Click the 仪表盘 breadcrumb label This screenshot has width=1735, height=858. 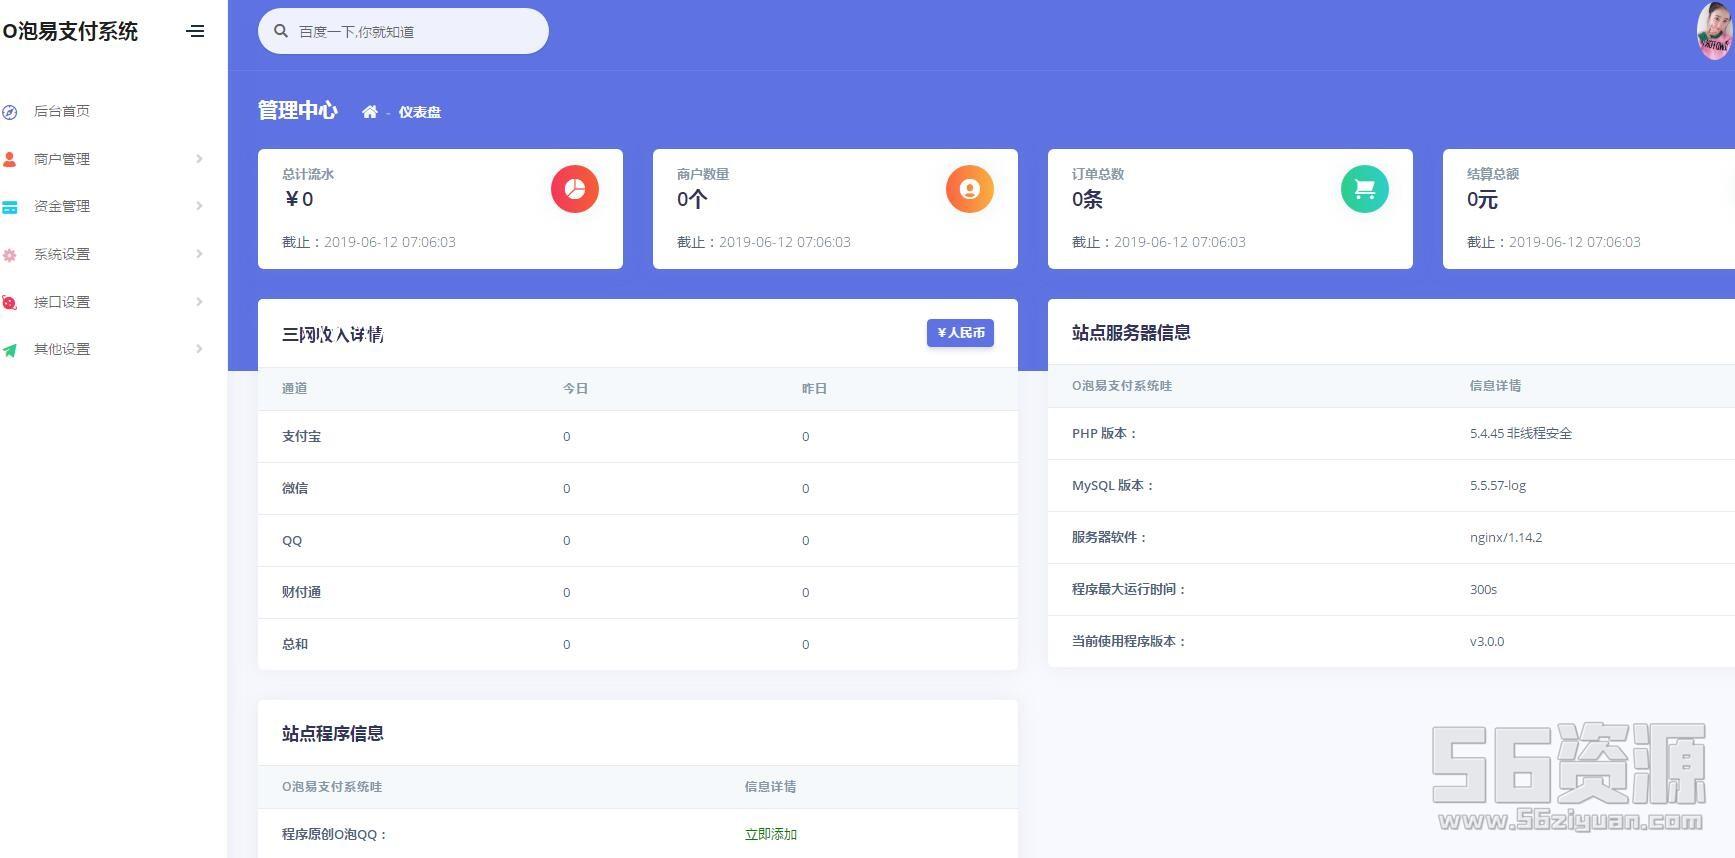tap(420, 112)
